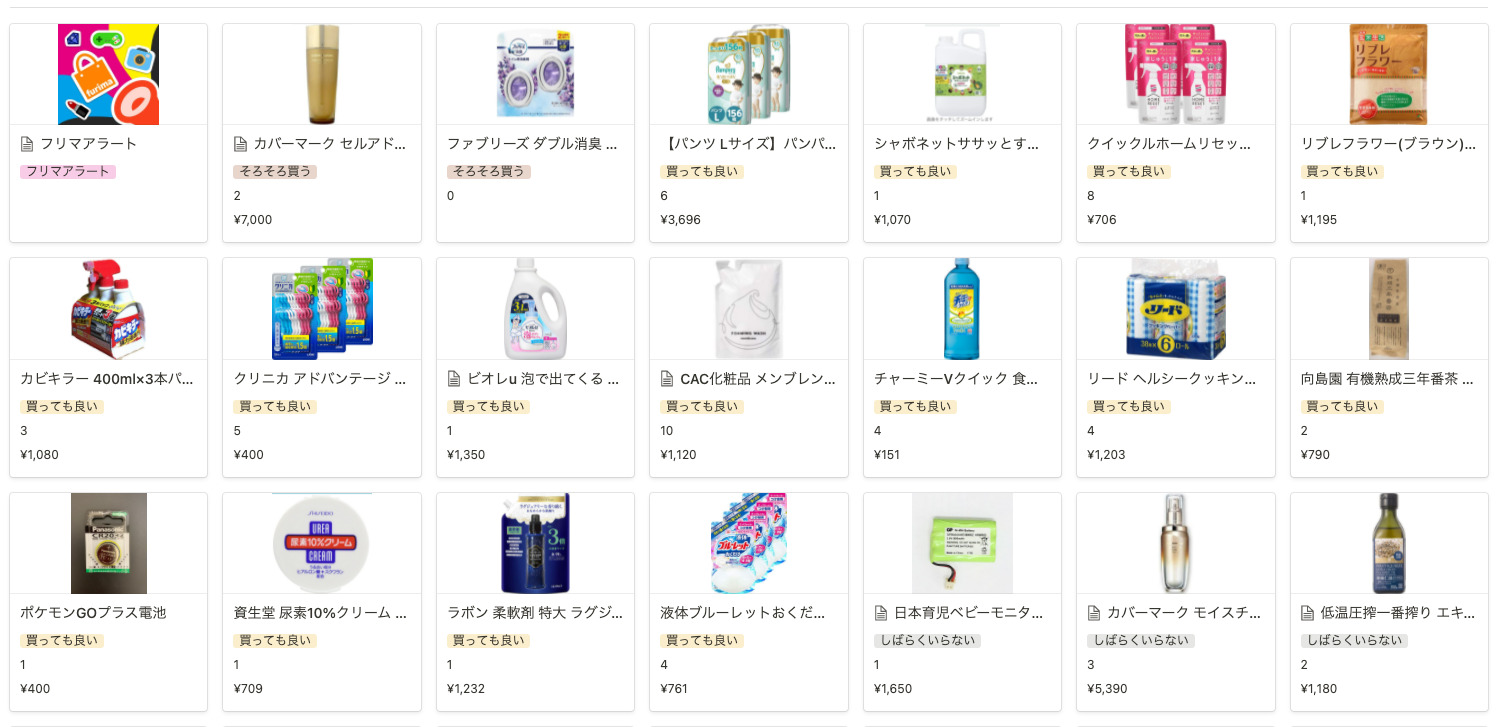The width and height of the screenshot is (1506, 727).
Task: Click しばらくいらない tag on 日本育児 card
Action: [927, 641]
